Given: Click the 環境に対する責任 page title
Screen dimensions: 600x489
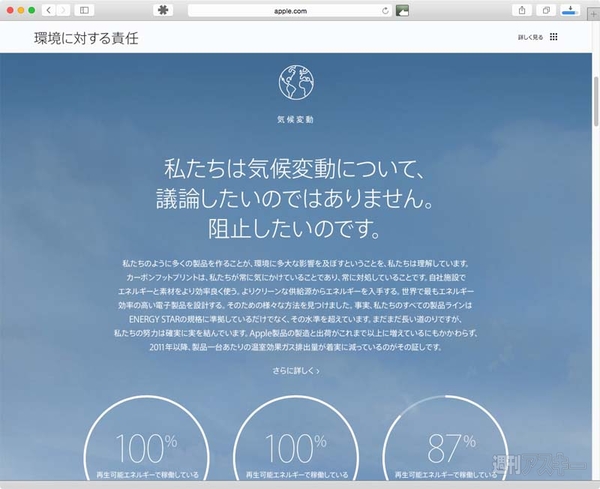Looking at the screenshot, I should tap(86, 38).
